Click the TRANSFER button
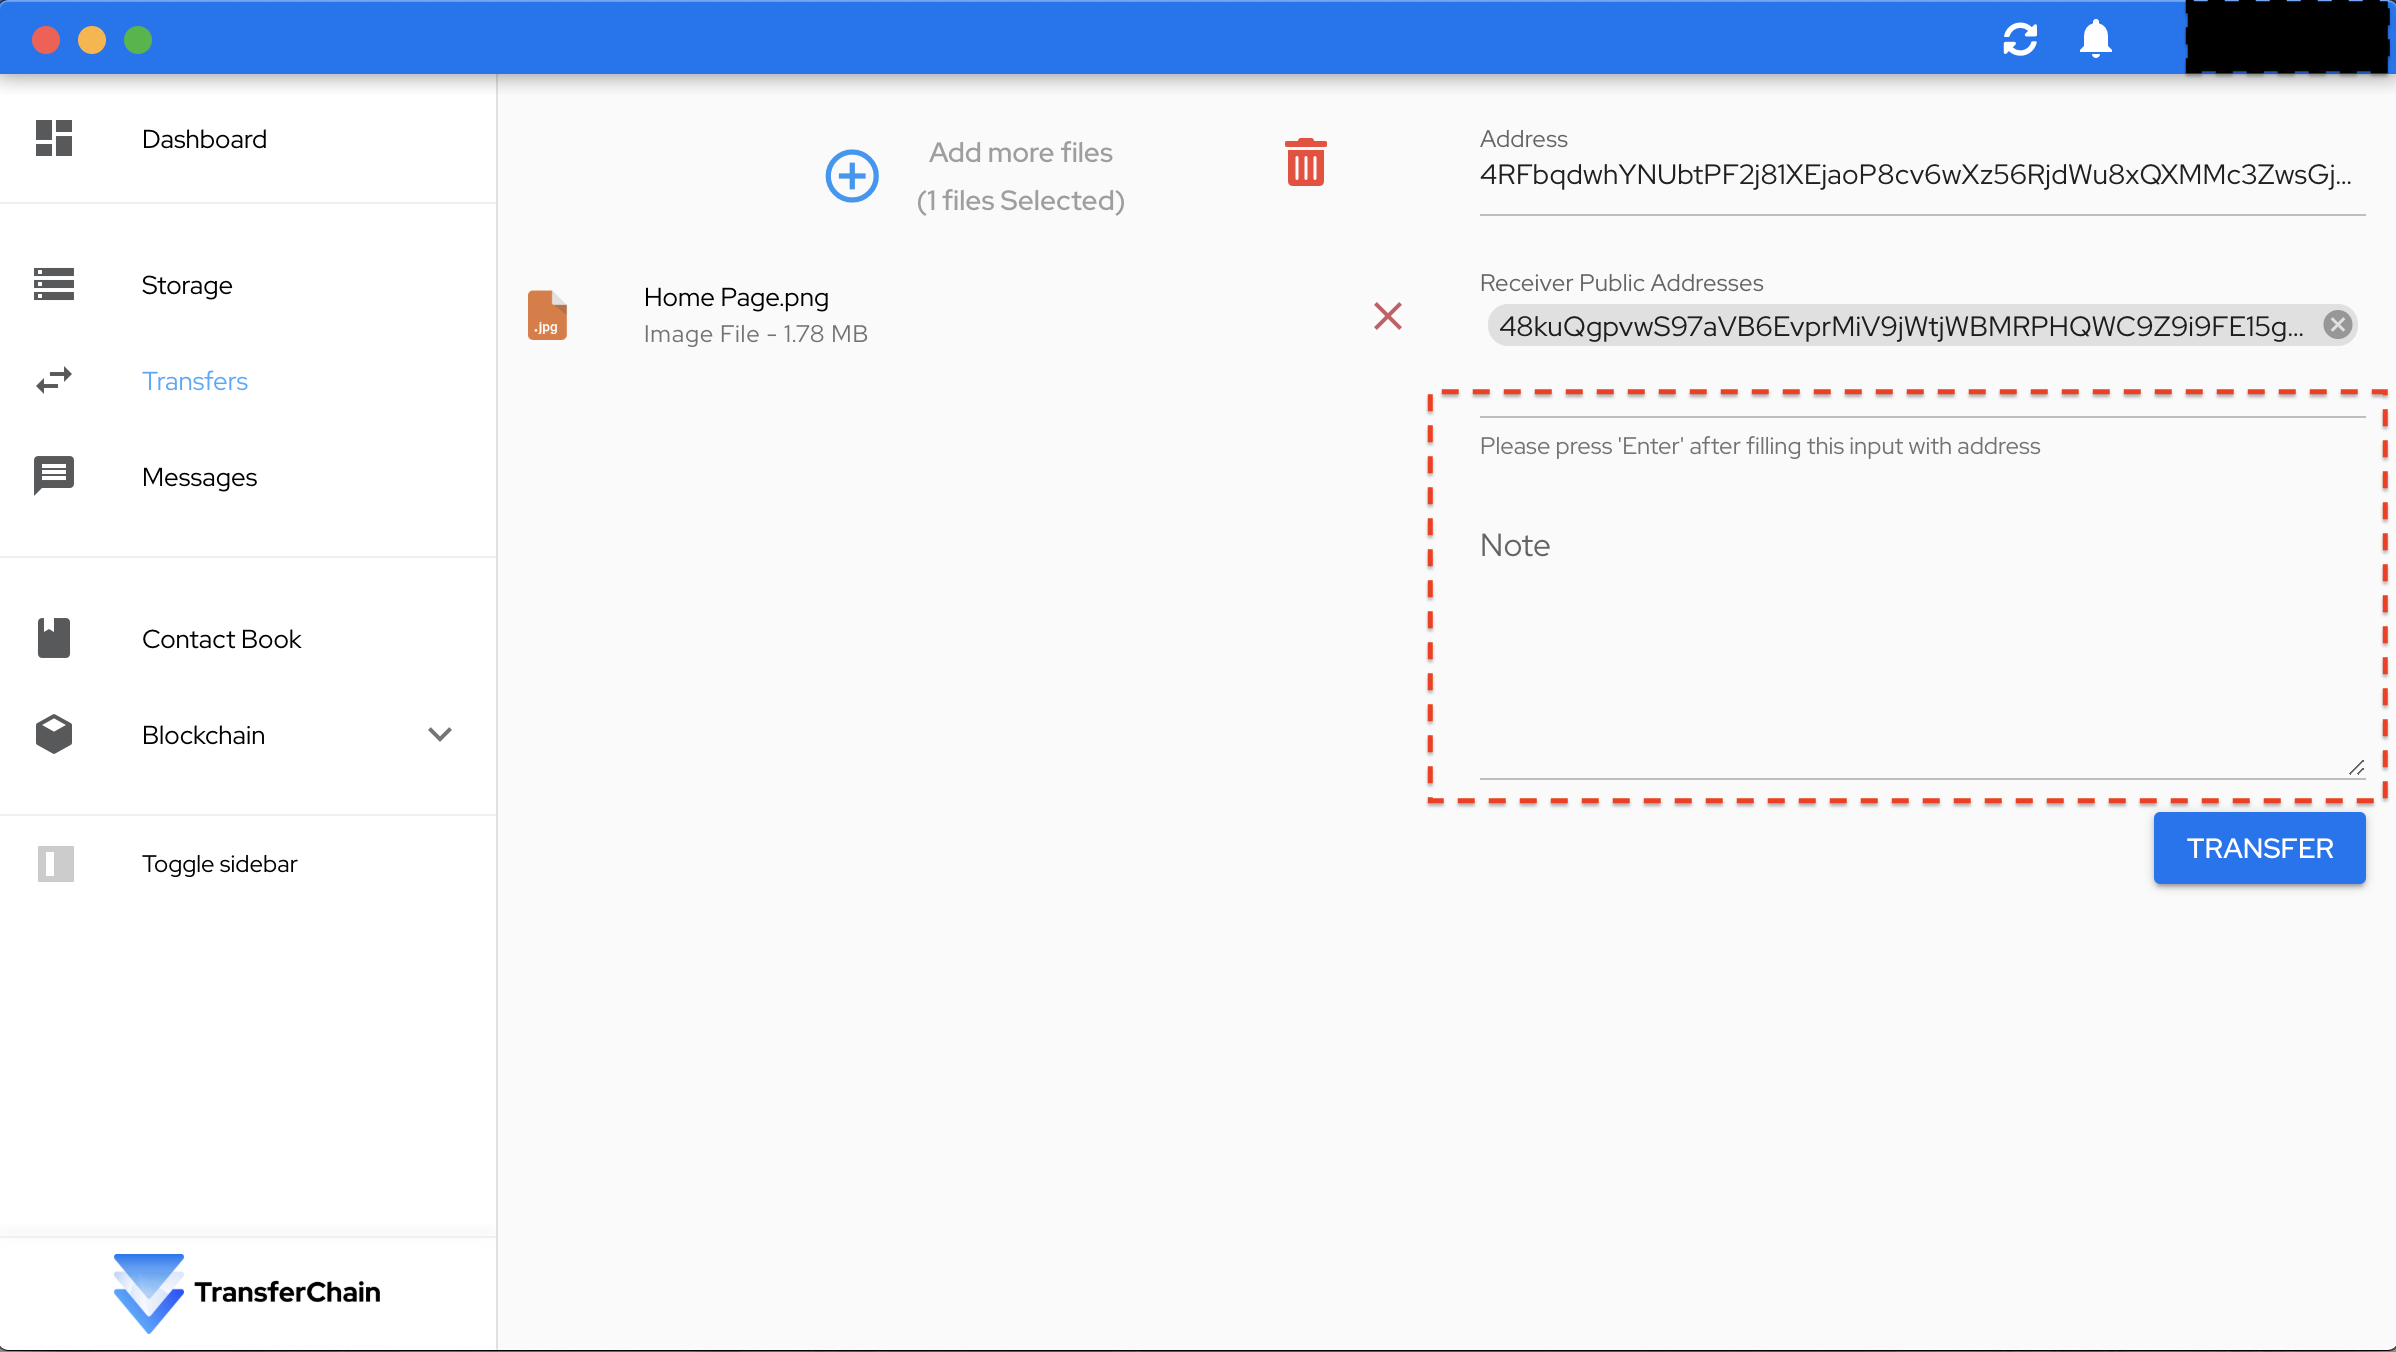 tap(2260, 848)
